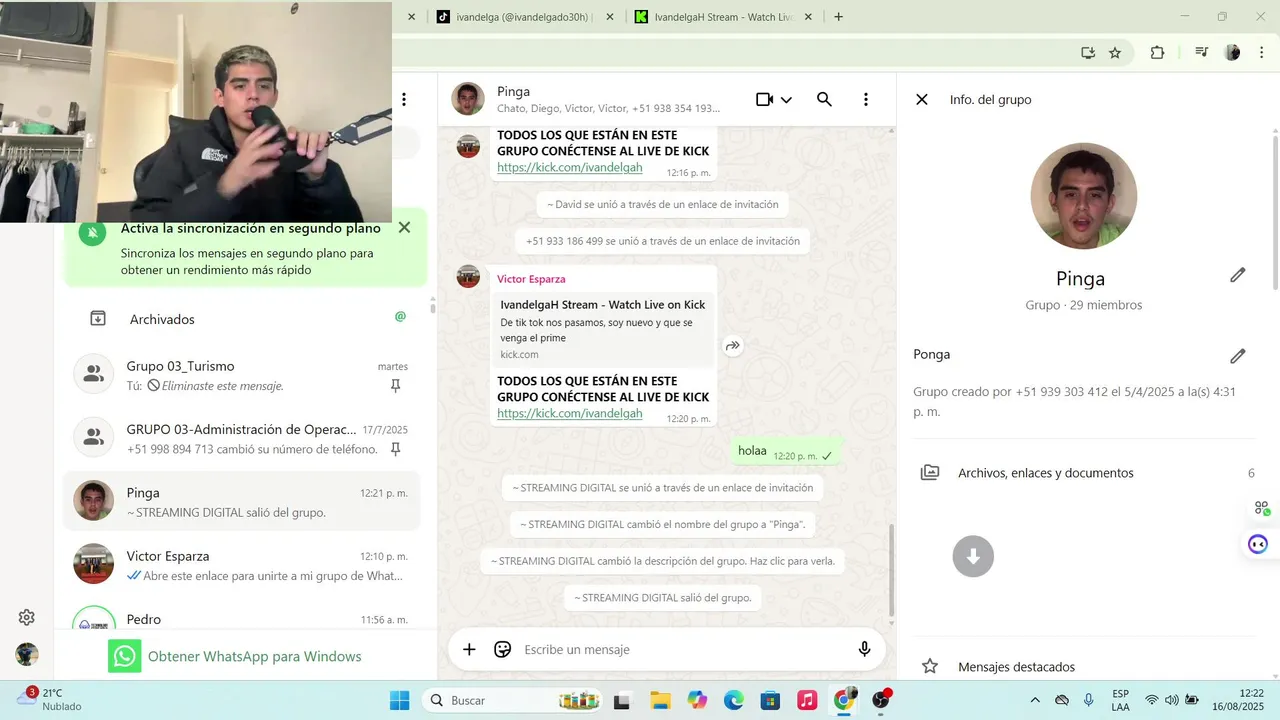Open the Pinga group profile photo
Screen dimensions: 1280x720
(1083, 196)
